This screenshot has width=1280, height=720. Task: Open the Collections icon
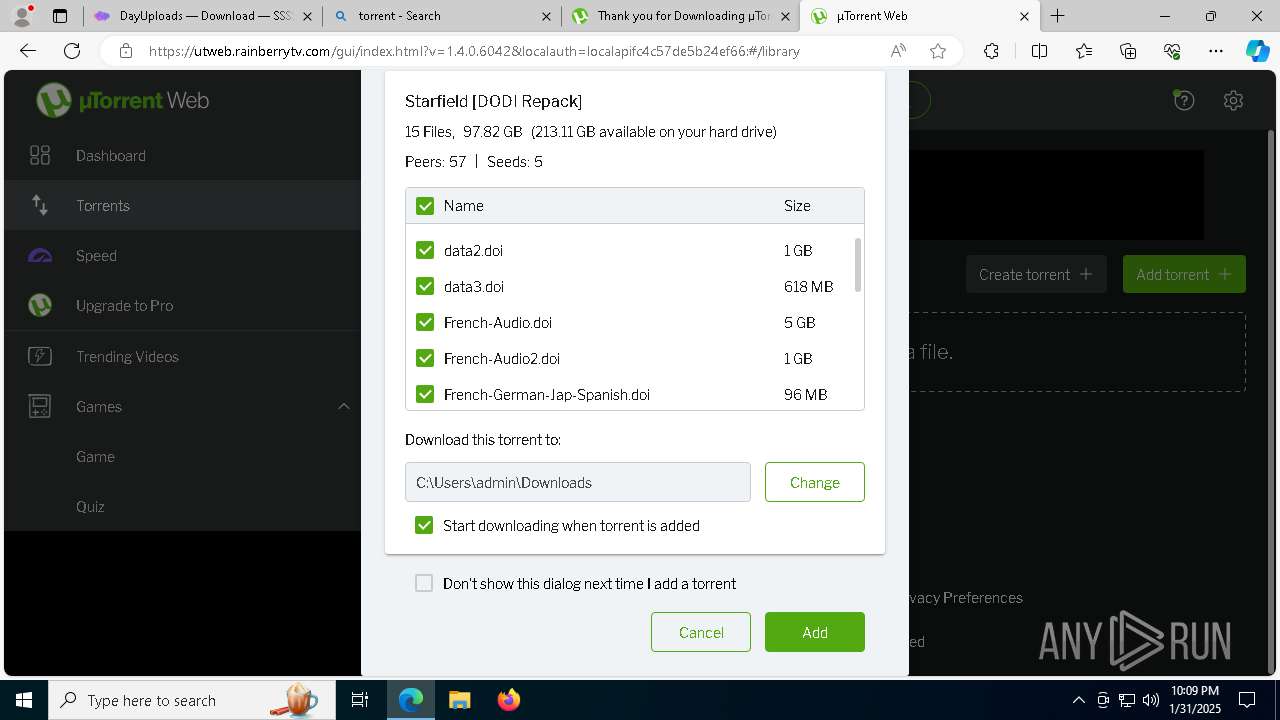(x=1128, y=51)
